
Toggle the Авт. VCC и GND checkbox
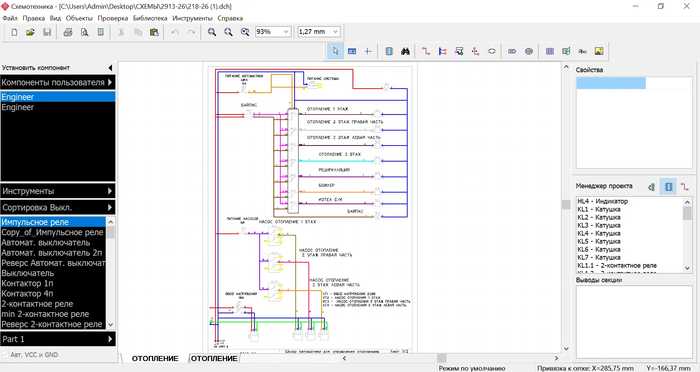point(5,355)
